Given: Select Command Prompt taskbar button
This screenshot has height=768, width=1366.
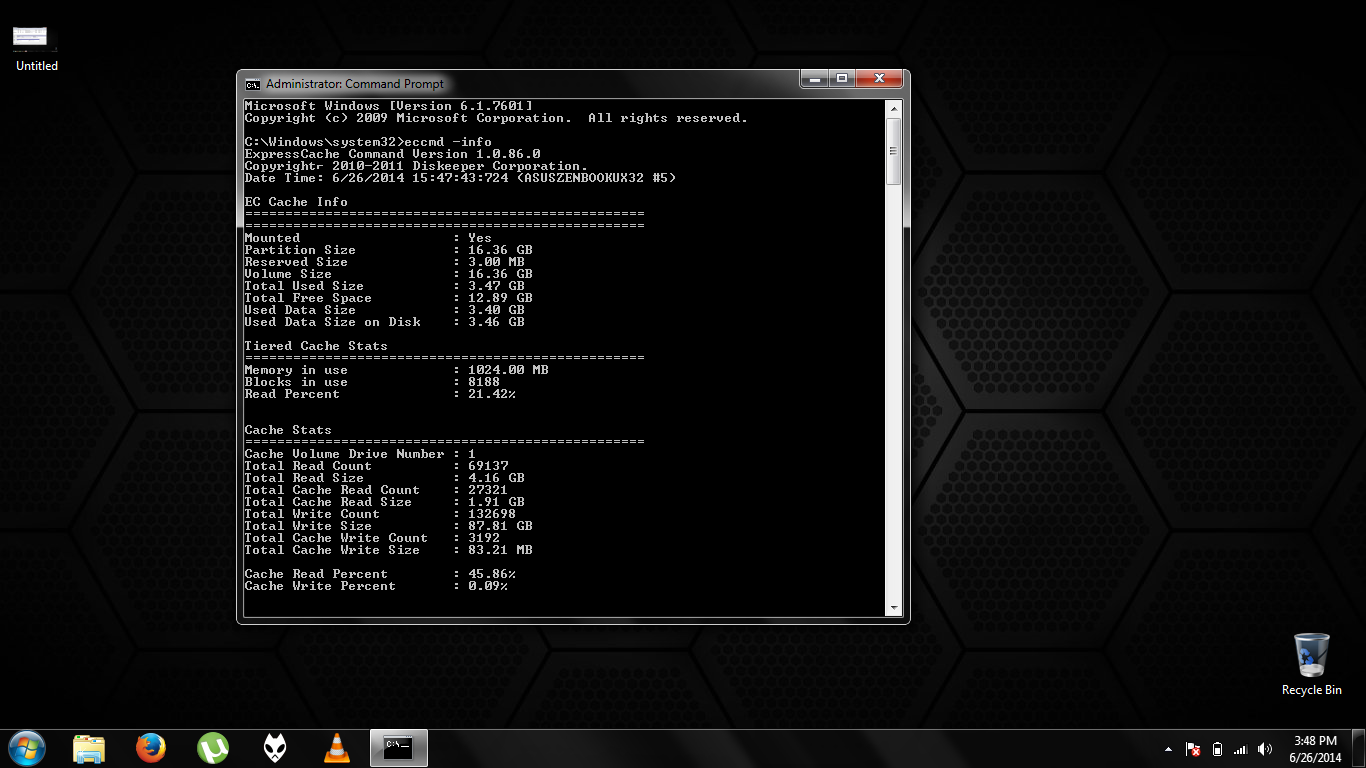Looking at the screenshot, I should pos(399,748).
